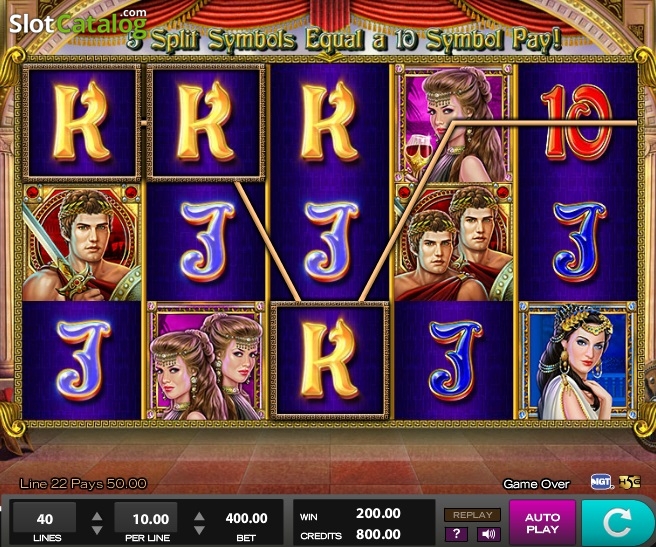The width and height of the screenshot is (656, 547).
Task: Start Auto Play mode
Action: pyautogui.click(x=542, y=523)
